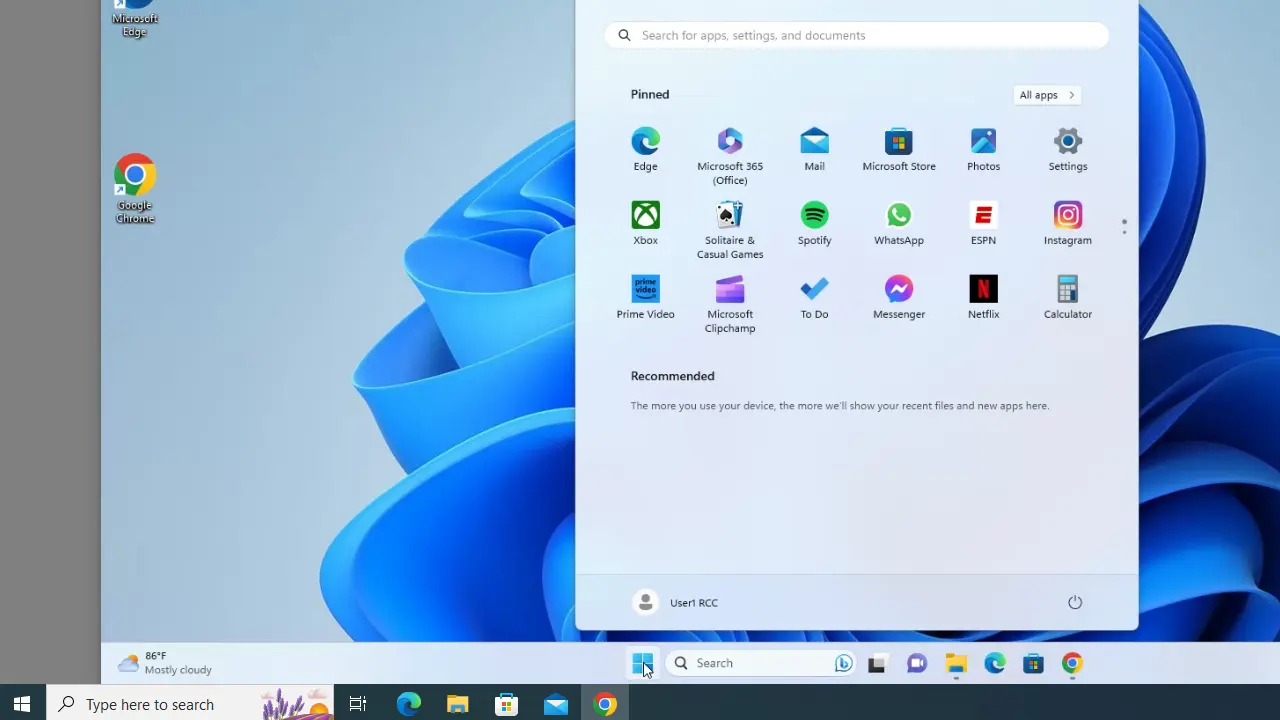
Task: Open Microsoft Store on the host taskbar
Action: click(507, 704)
